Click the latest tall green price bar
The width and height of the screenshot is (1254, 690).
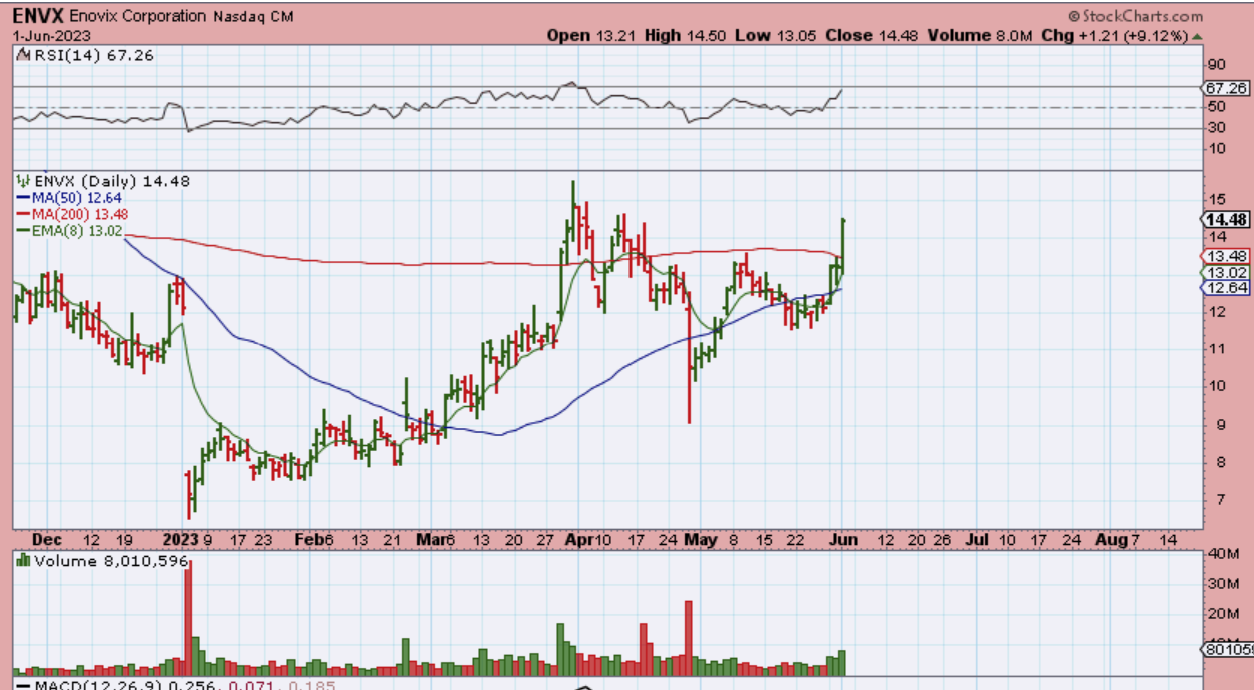coord(844,244)
